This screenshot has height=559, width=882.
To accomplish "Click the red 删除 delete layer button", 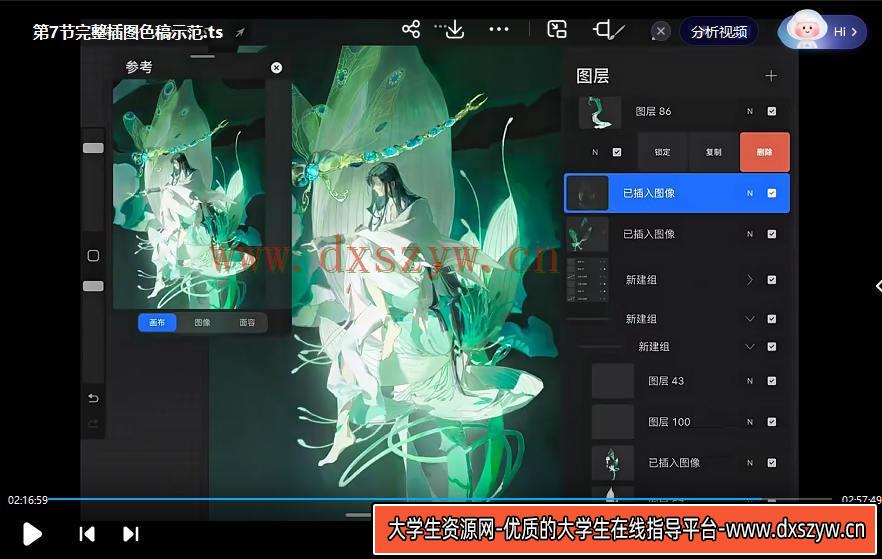I will tap(764, 152).
